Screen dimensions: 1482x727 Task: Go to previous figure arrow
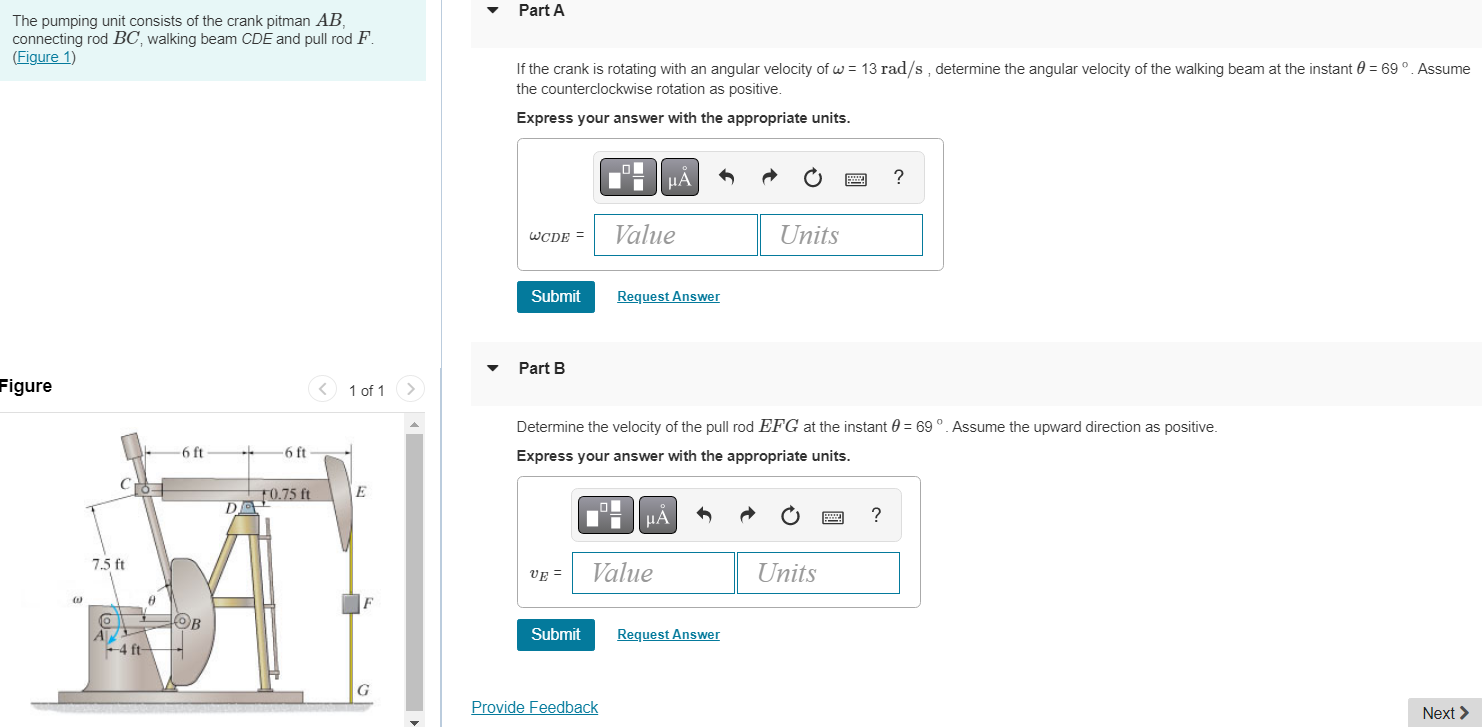[322, 389]
